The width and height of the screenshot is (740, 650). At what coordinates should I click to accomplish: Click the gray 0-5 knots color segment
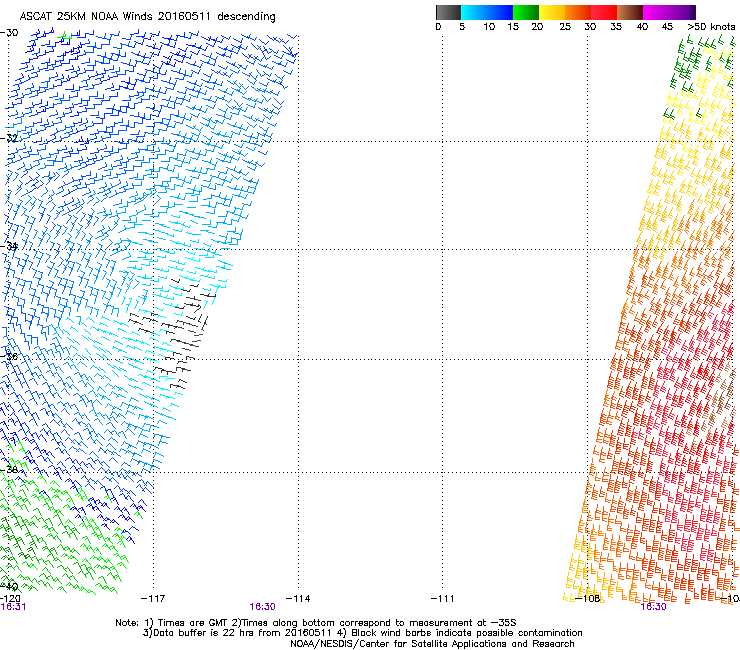point(448,12)
